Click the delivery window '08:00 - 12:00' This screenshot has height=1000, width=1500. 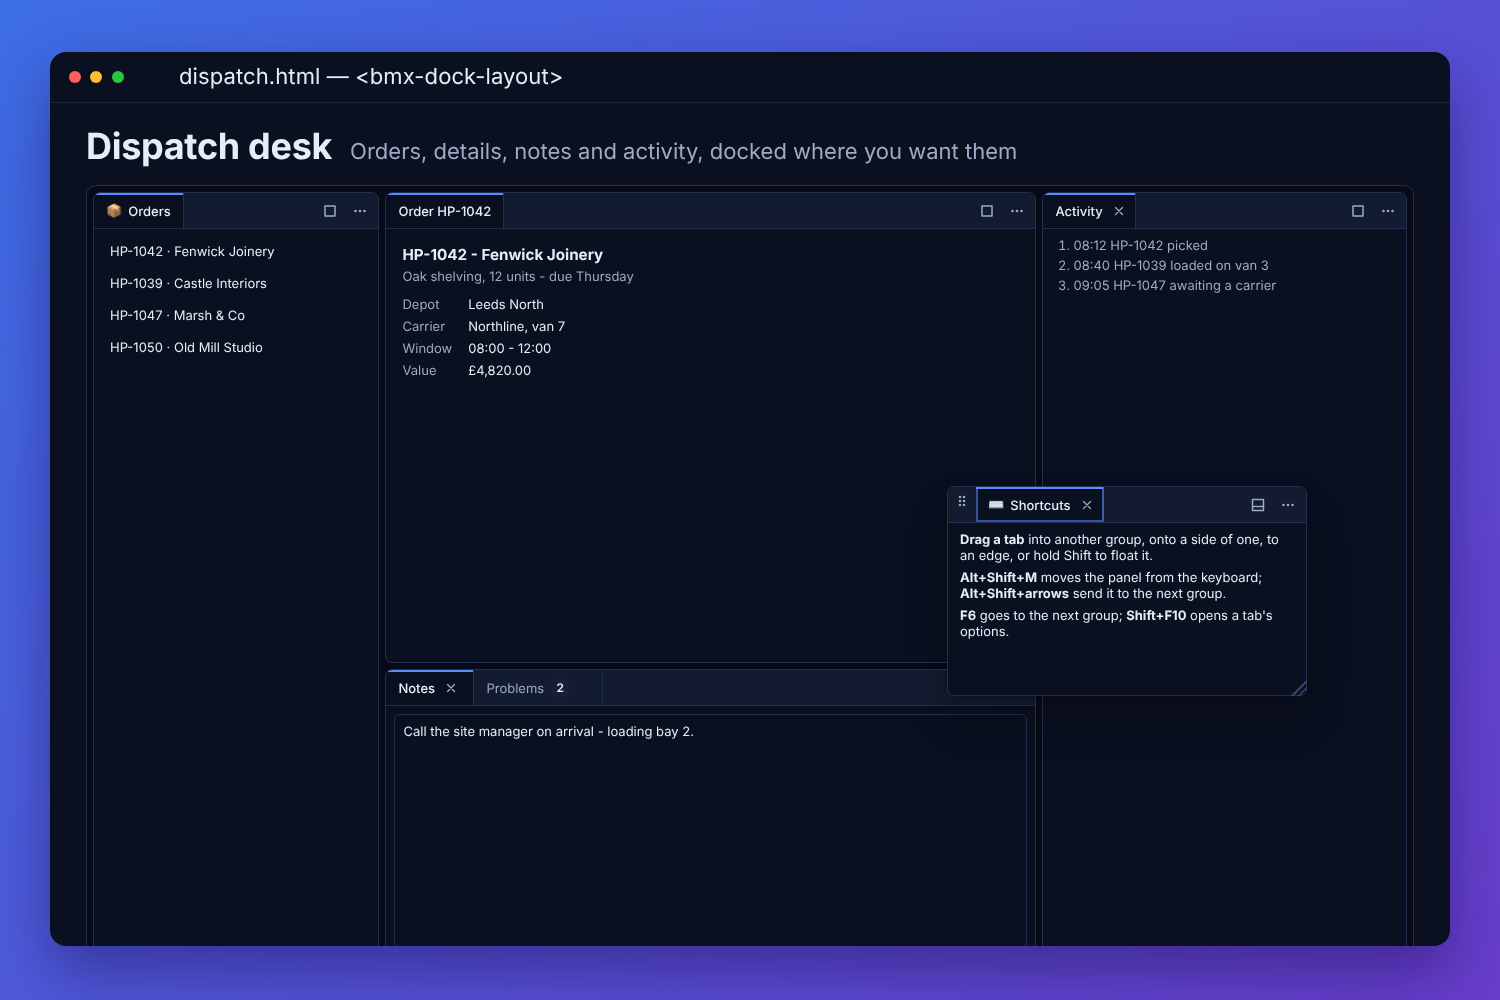click(509, 349)
